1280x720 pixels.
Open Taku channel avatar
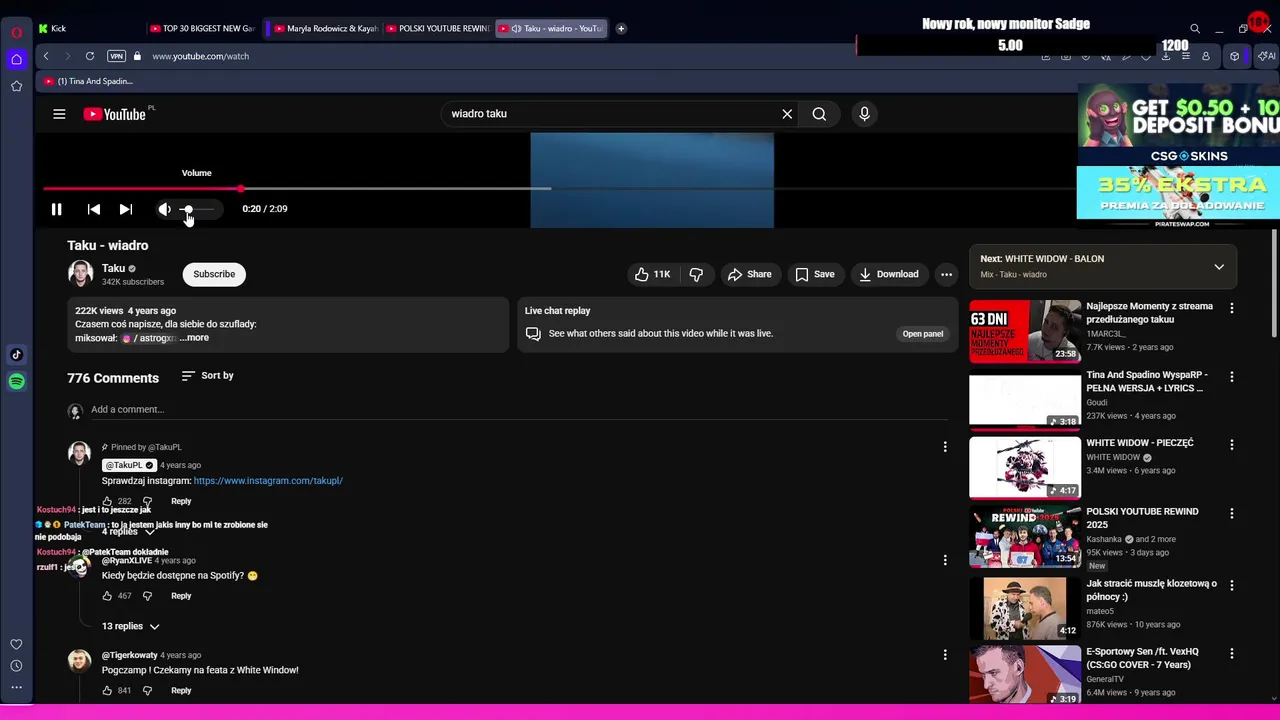pyautogui.click(x=80, y=273)
